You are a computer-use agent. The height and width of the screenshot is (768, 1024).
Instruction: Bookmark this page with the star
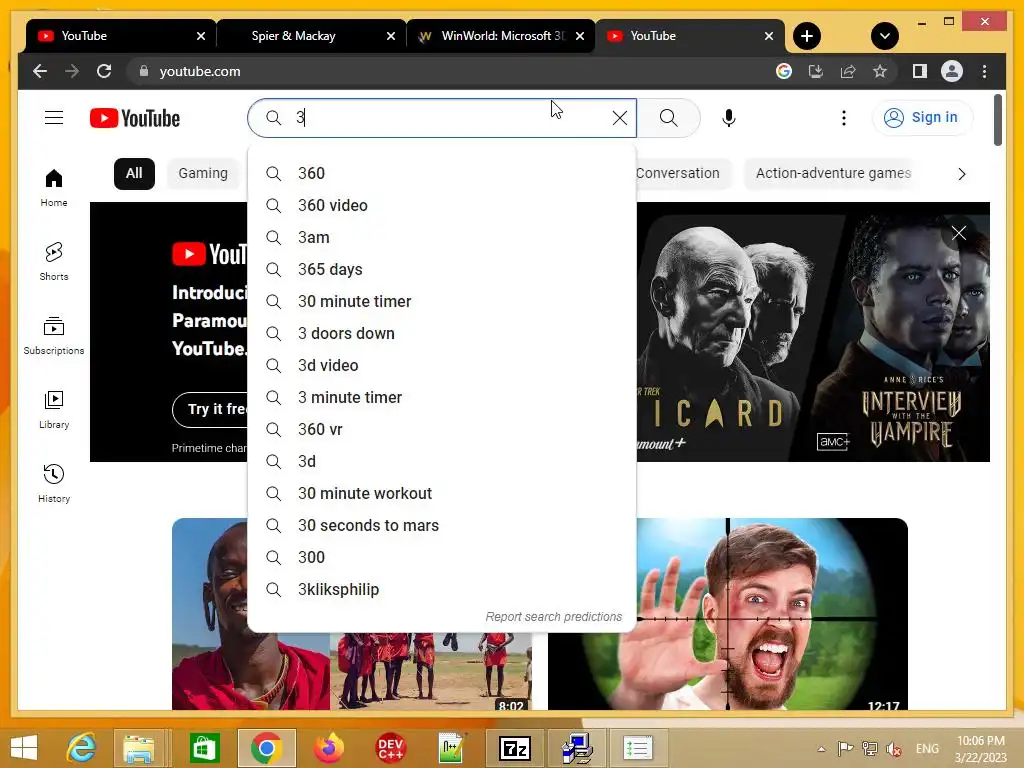coord(880,71)
